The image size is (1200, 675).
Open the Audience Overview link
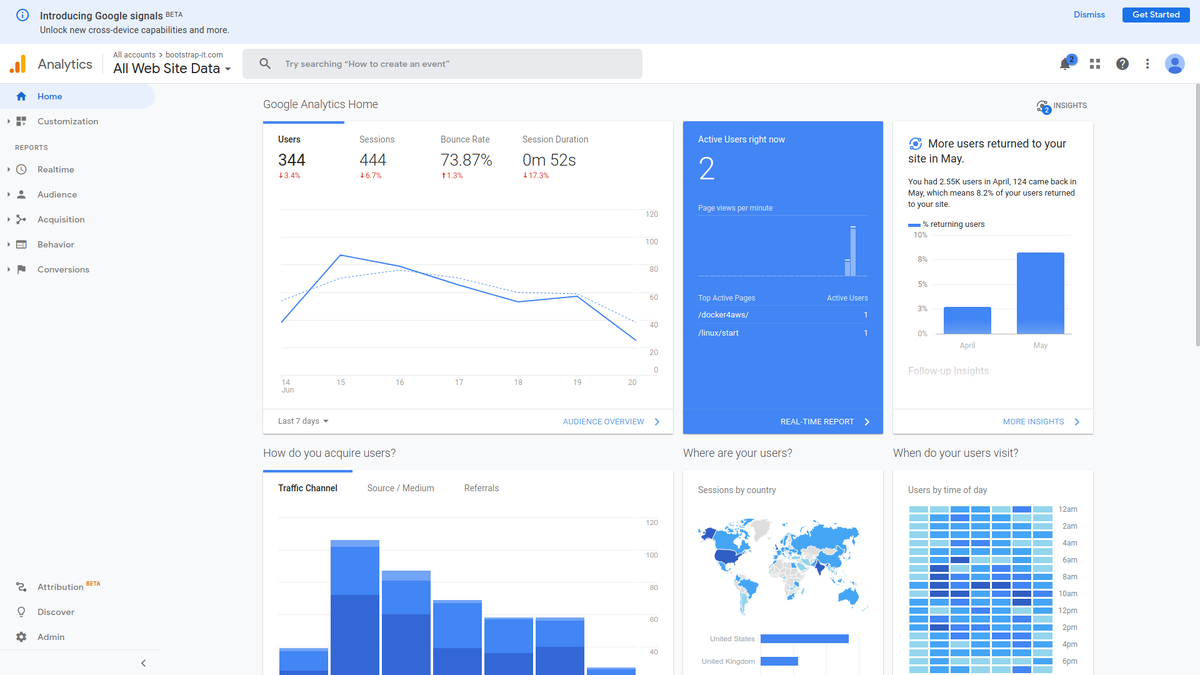(x=612, y=422)
